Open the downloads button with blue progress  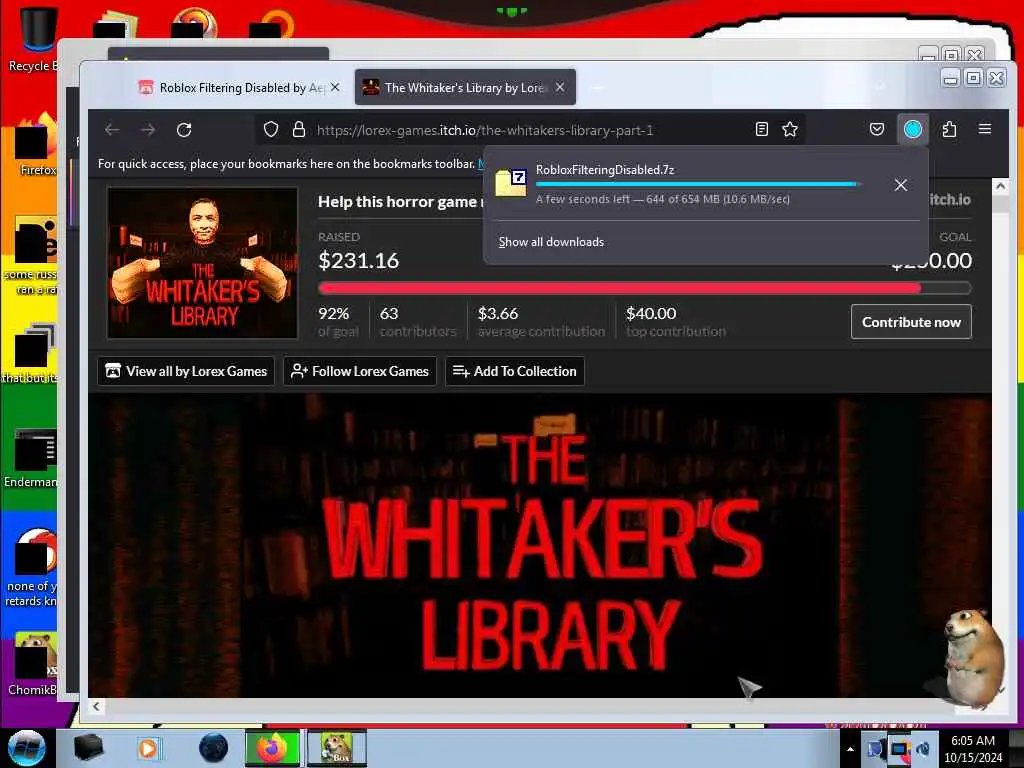click(912, 129)
